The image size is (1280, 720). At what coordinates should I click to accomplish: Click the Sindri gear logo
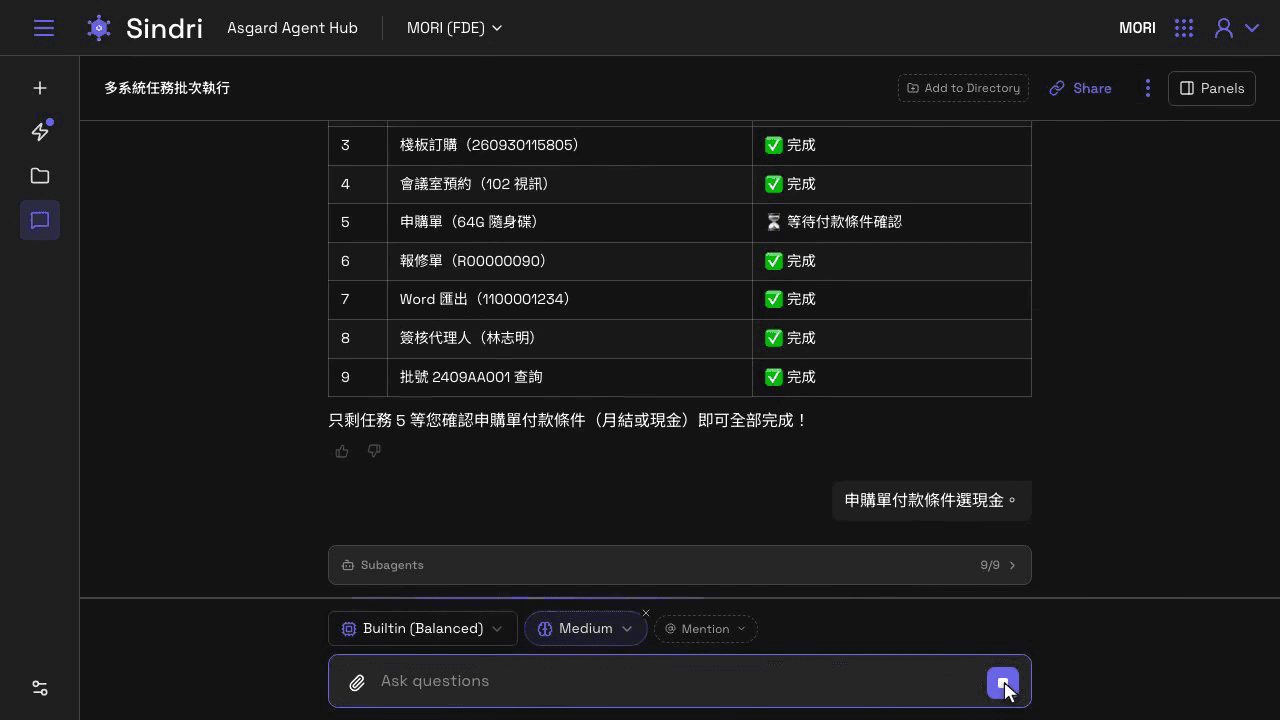[x=99, y=28]
